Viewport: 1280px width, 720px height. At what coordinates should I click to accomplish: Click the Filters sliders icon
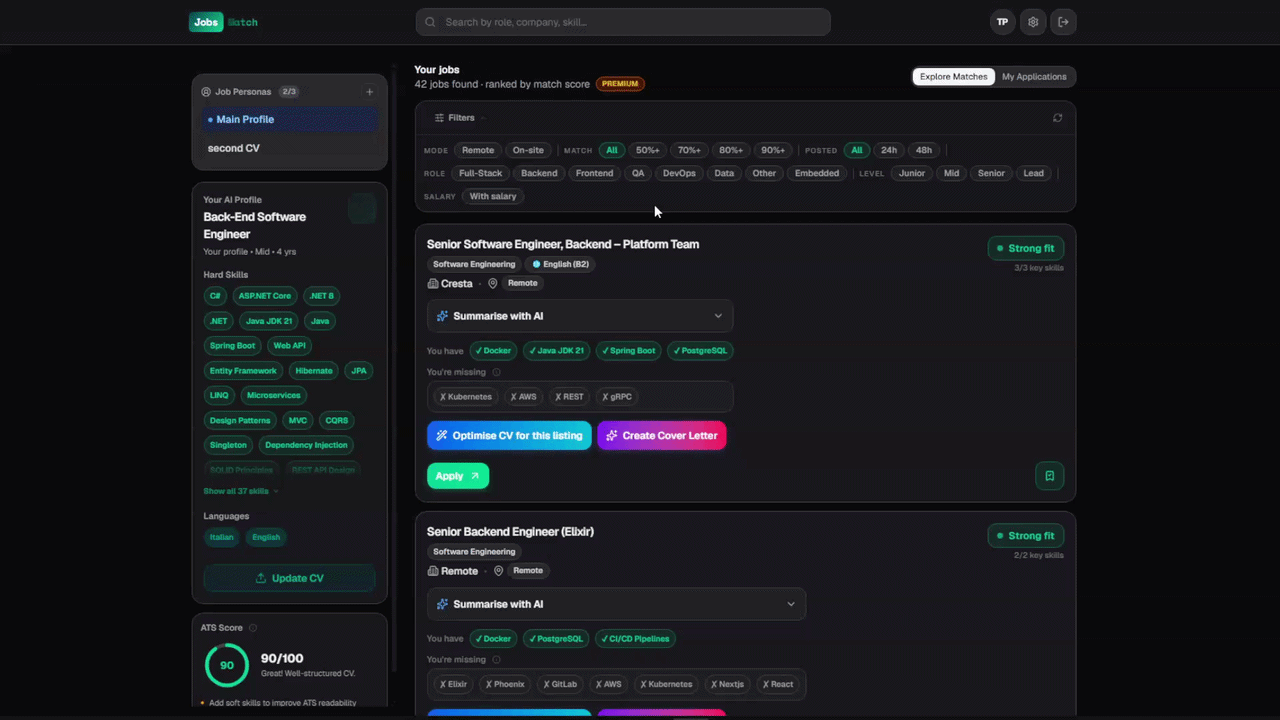click(439, 118)
